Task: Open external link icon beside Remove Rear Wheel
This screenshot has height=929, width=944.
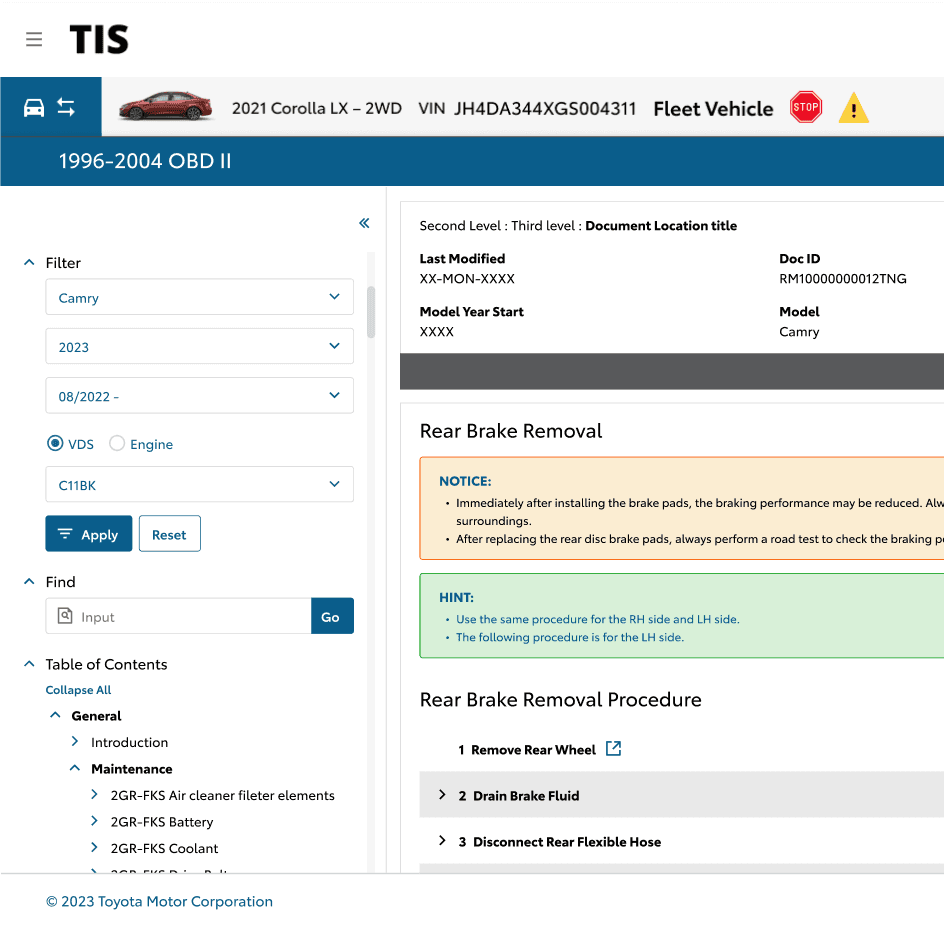Action: (613, 748)
